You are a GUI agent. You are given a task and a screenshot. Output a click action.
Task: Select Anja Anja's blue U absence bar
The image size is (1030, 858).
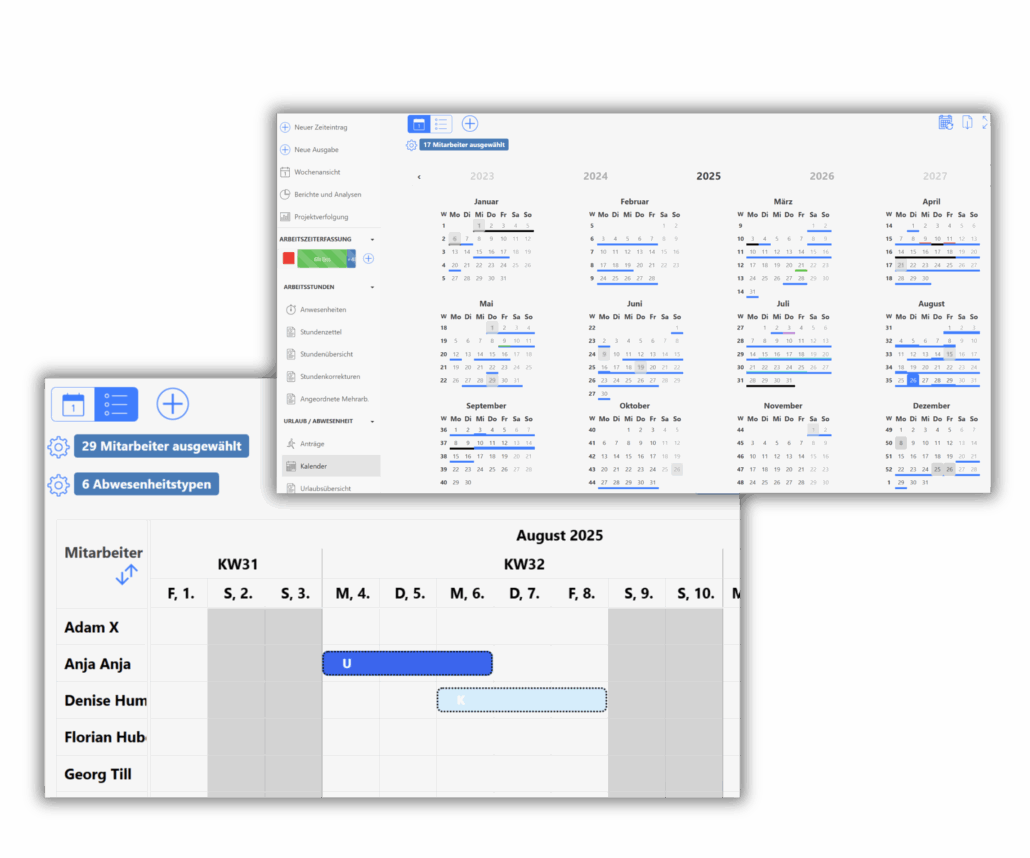[407, 663]
